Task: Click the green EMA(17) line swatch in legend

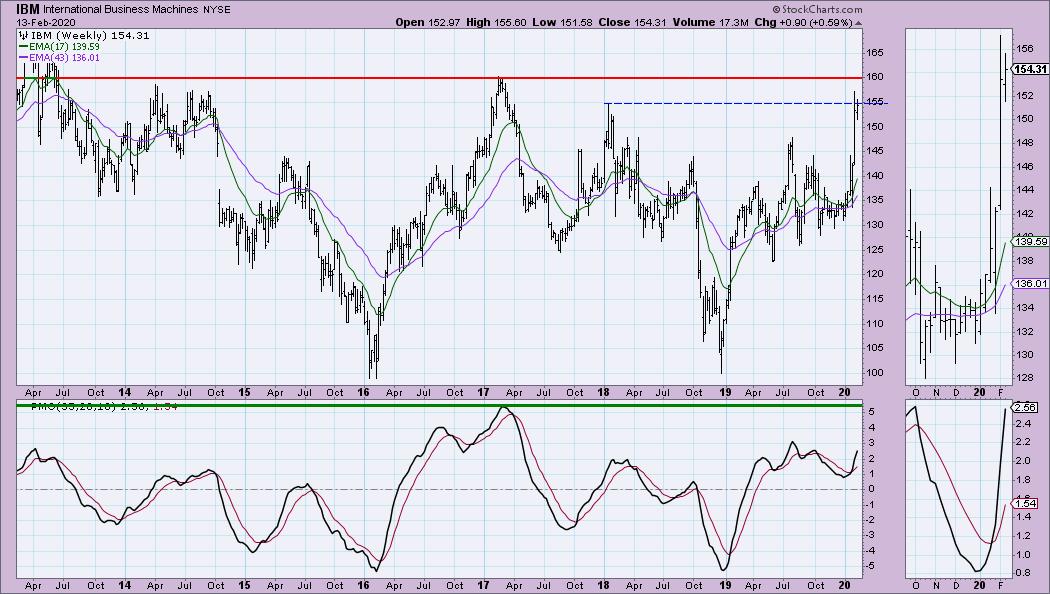Action: coord(23,47)
